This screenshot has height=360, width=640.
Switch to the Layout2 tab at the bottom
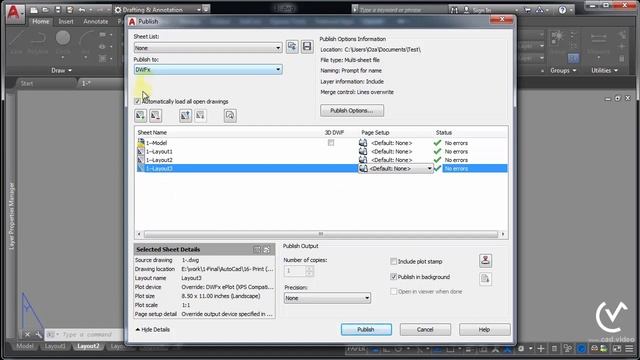88,346
